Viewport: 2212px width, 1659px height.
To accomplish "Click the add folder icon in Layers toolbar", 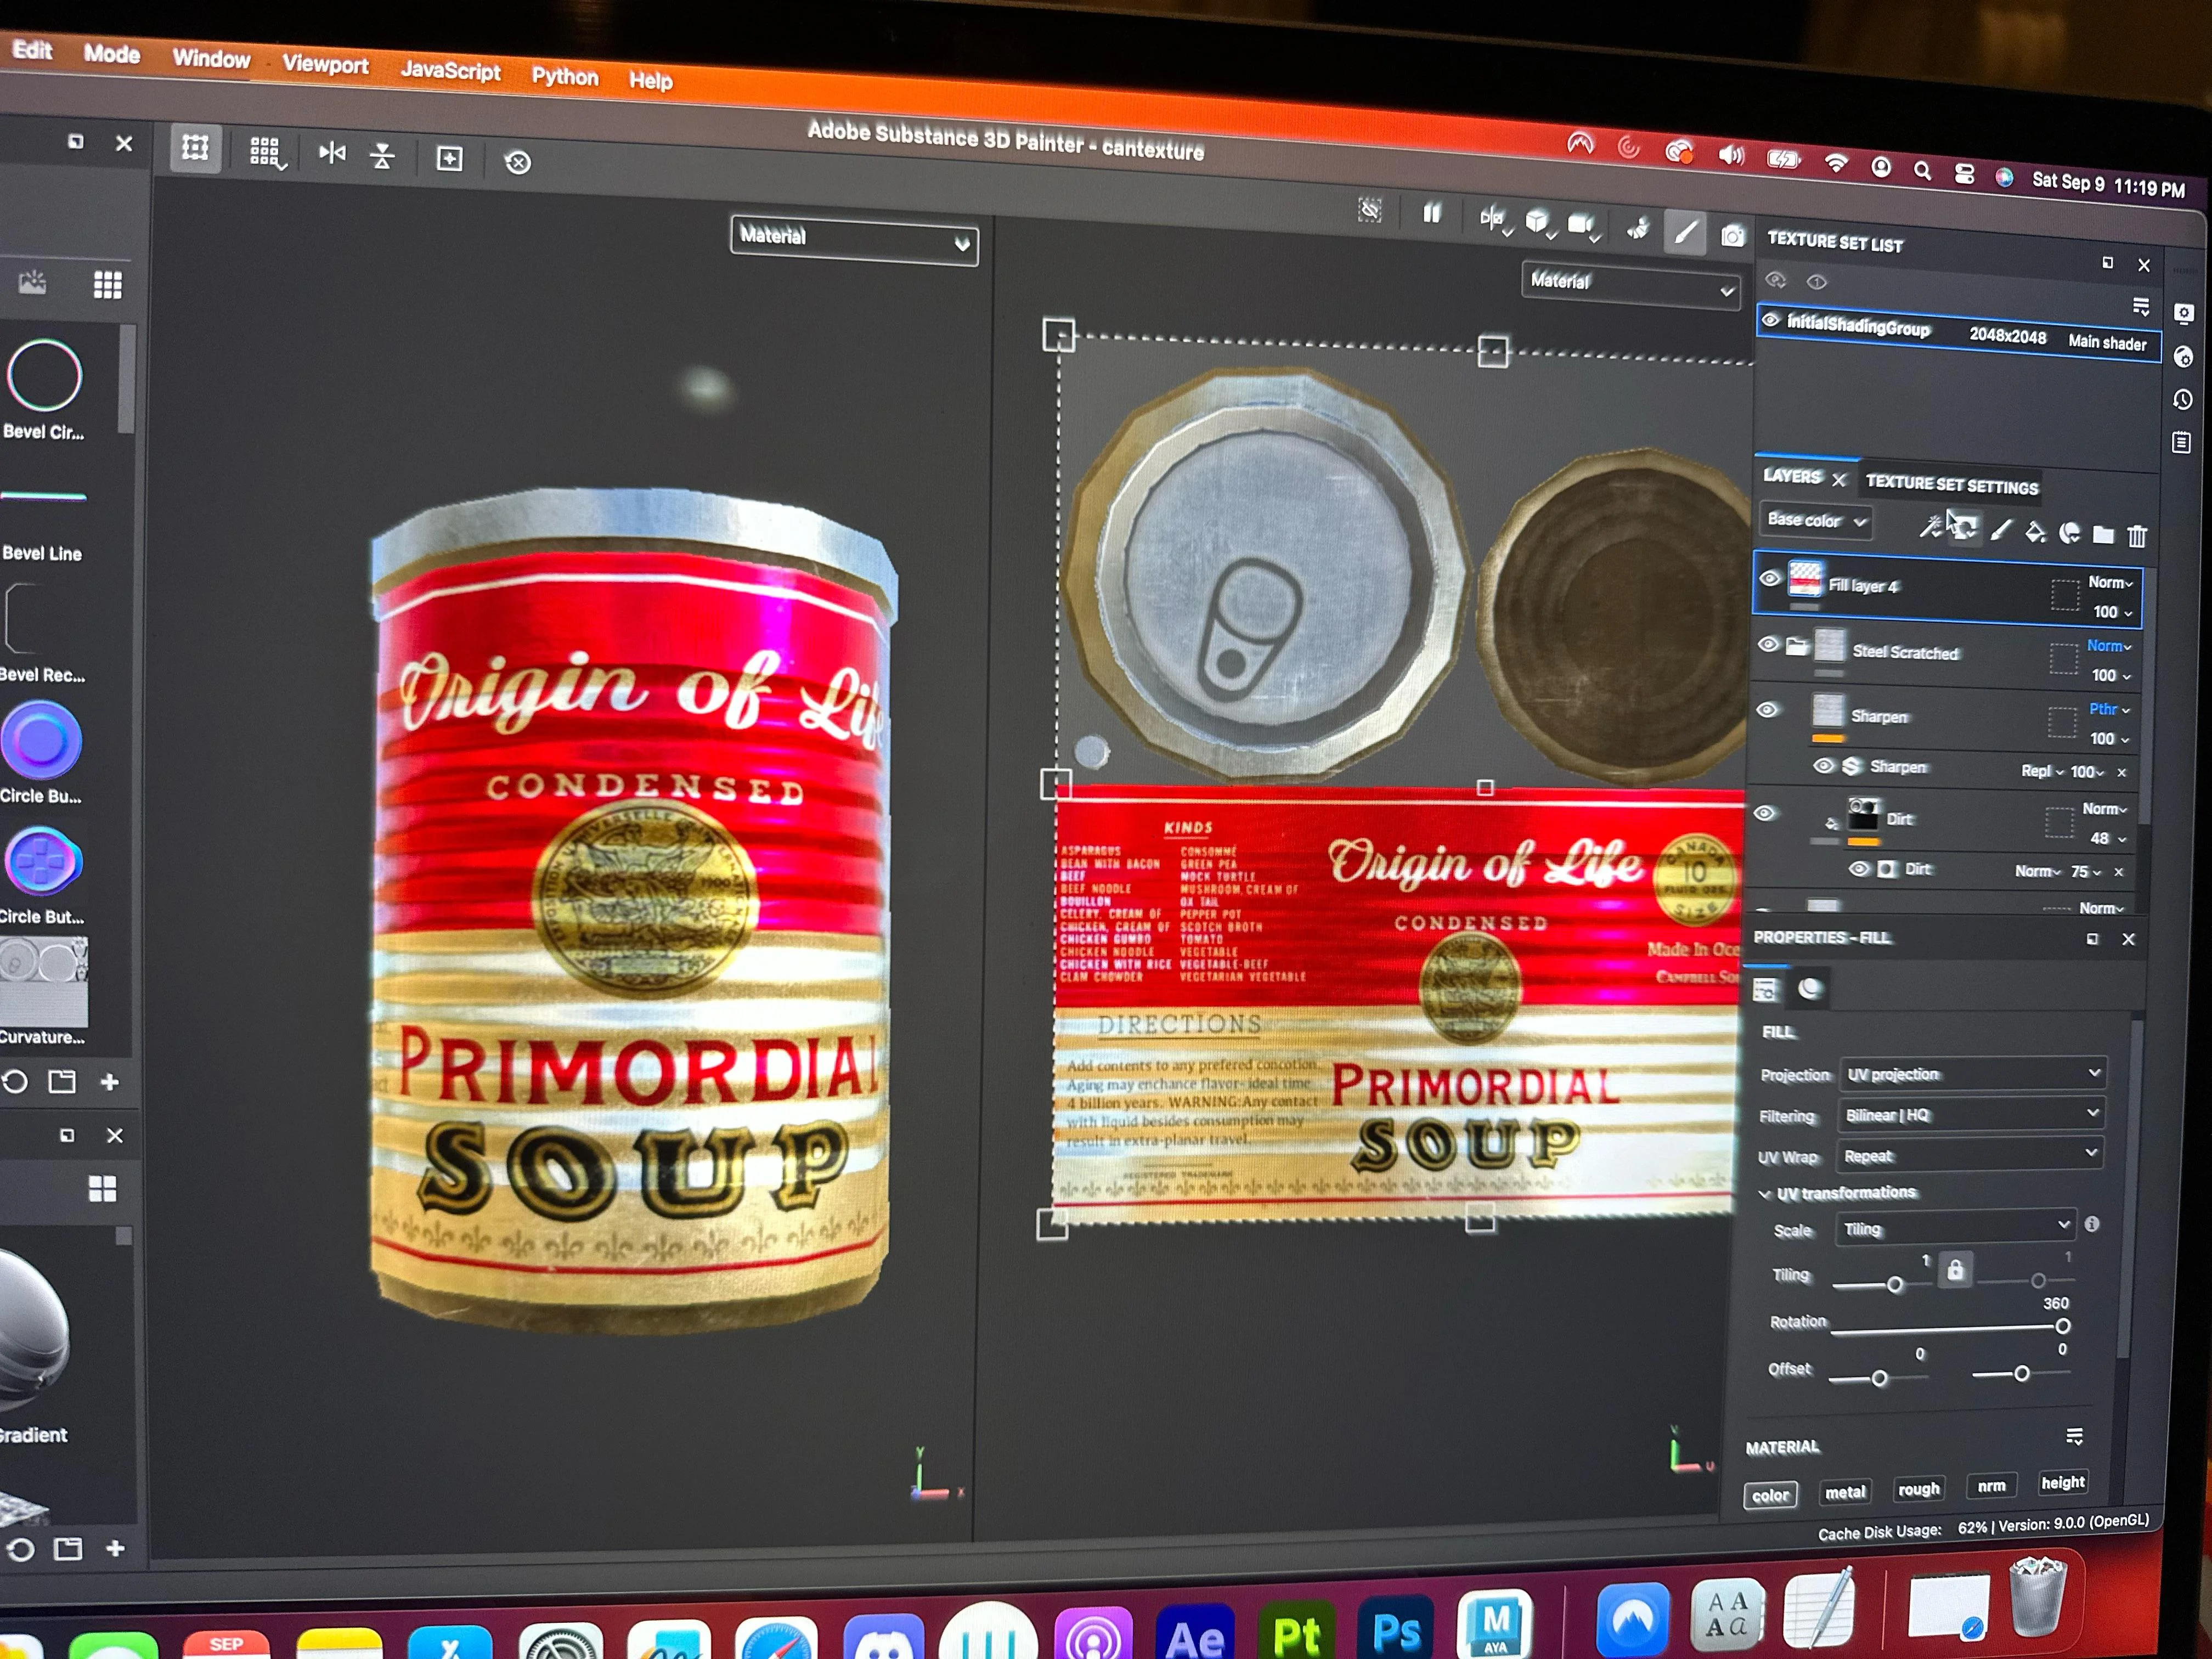I will tap(2103, 534).
